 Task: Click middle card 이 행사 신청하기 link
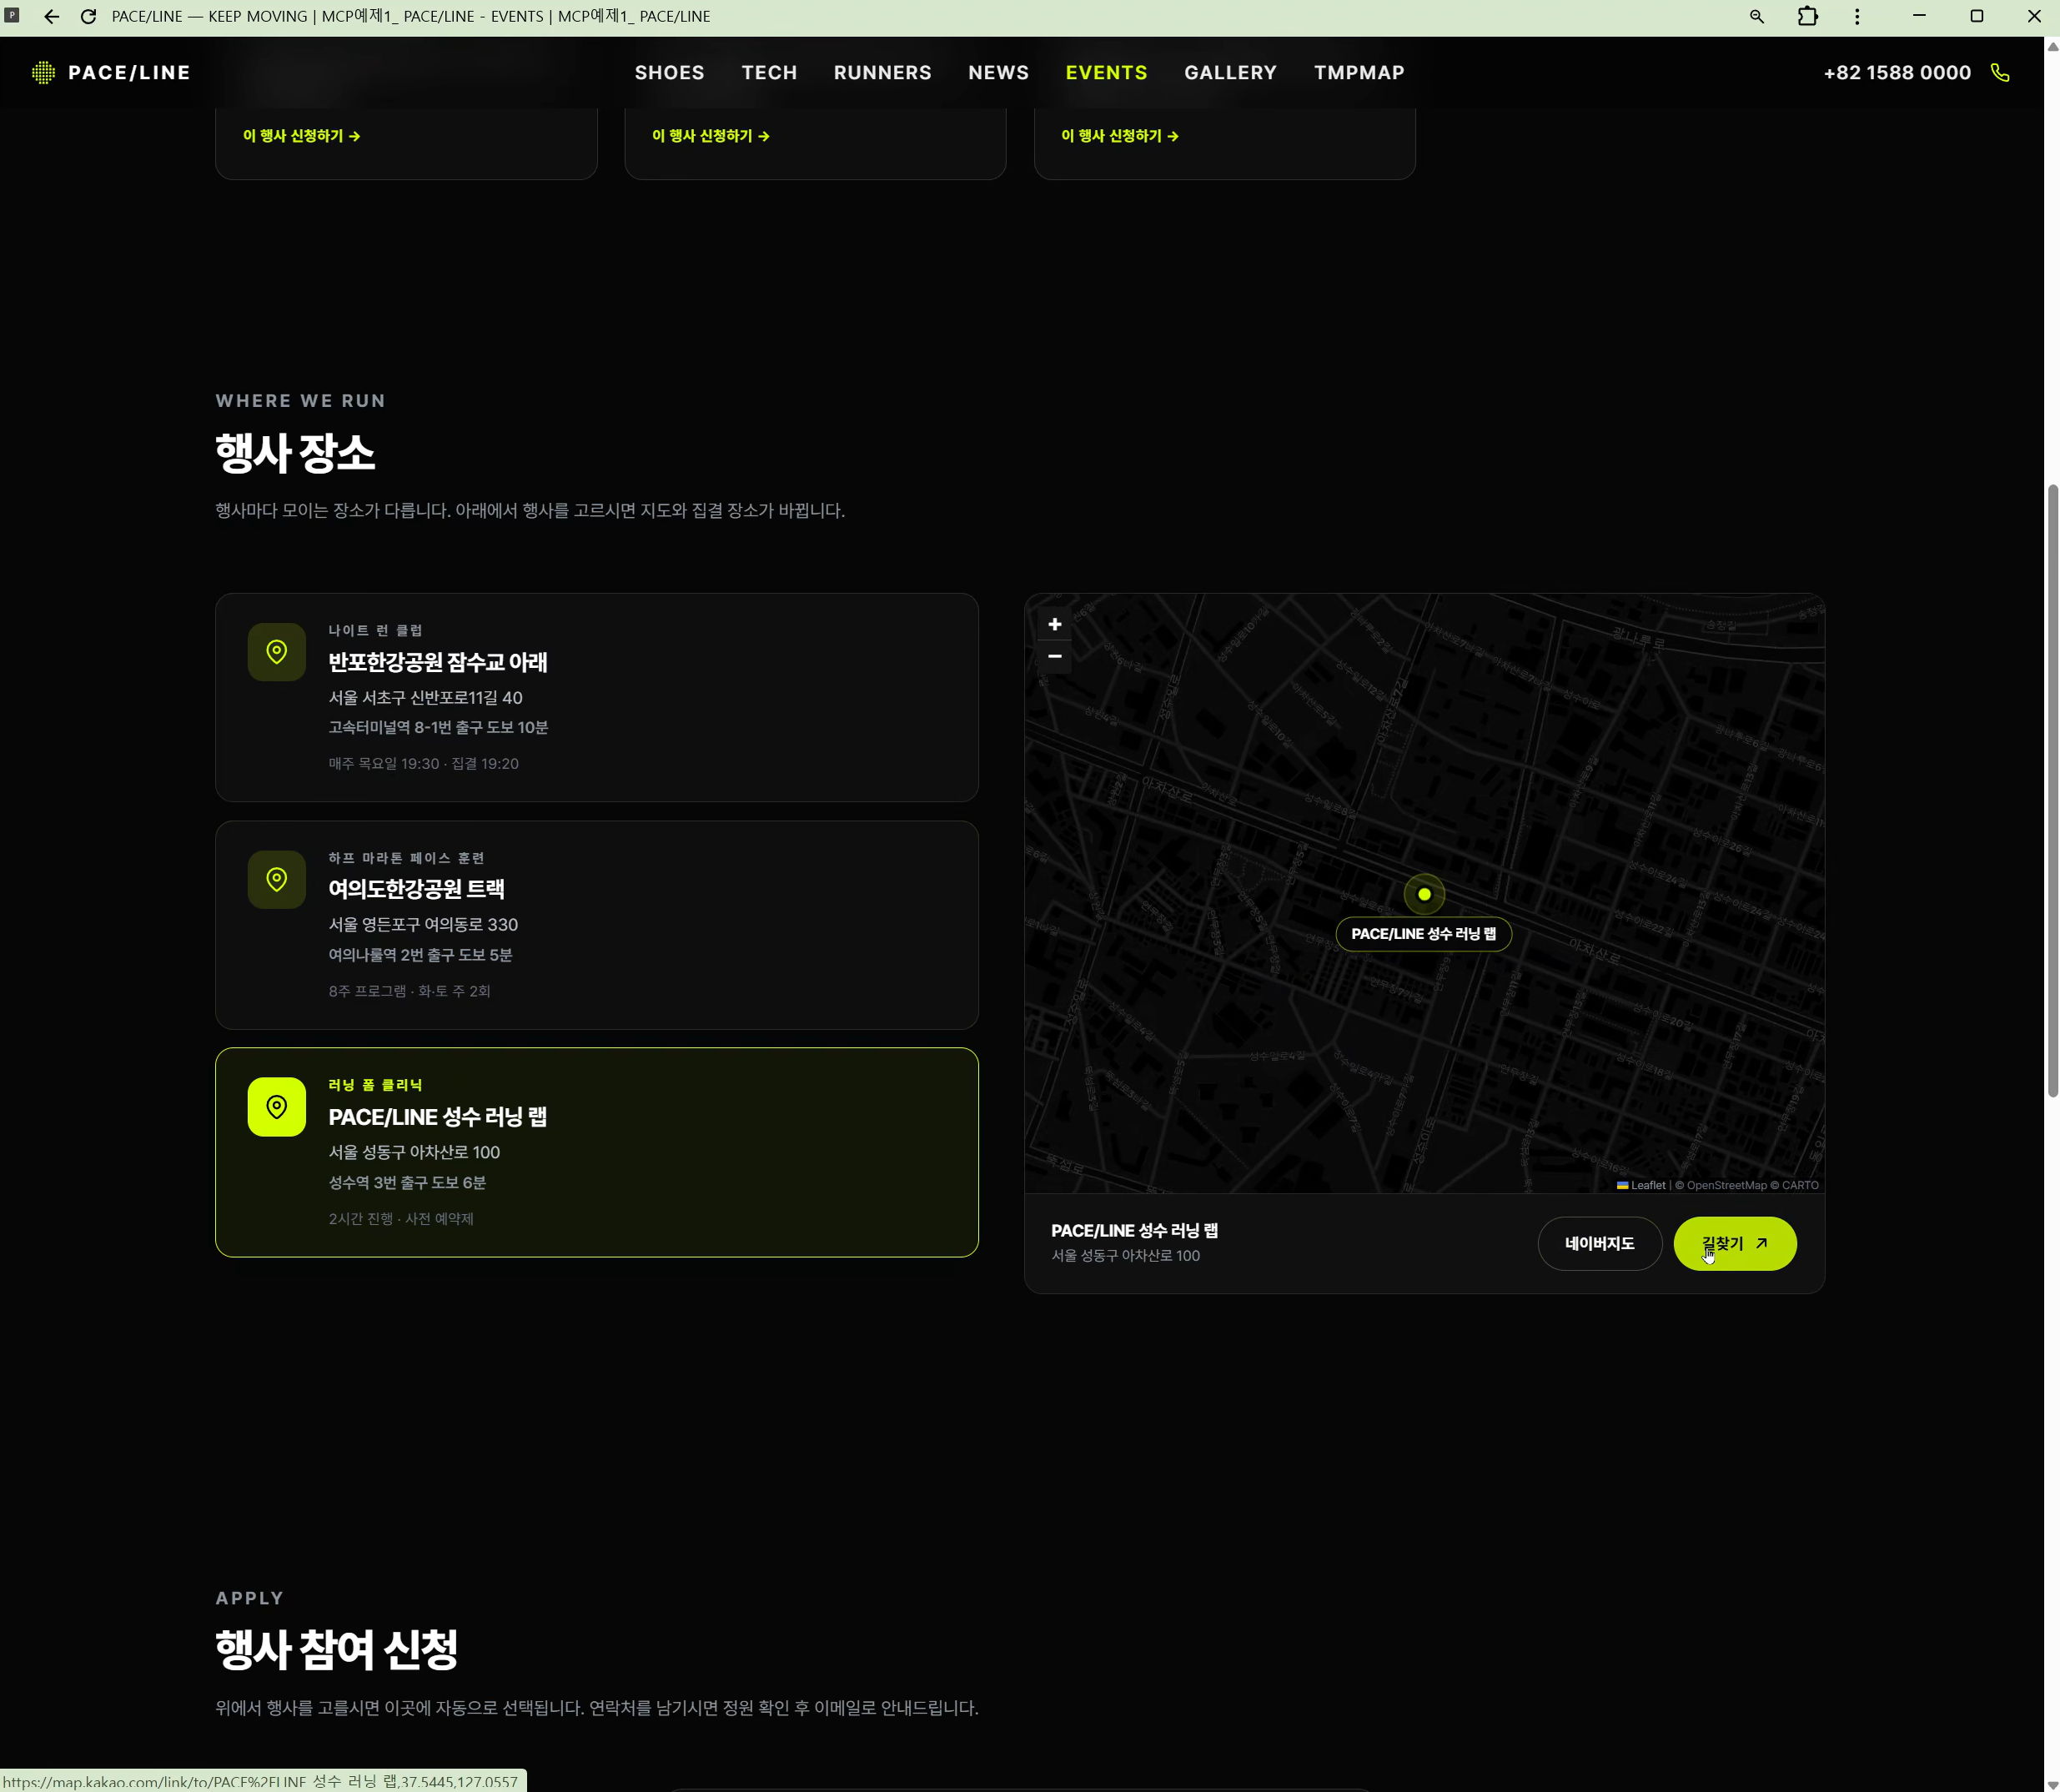point(710,136)
